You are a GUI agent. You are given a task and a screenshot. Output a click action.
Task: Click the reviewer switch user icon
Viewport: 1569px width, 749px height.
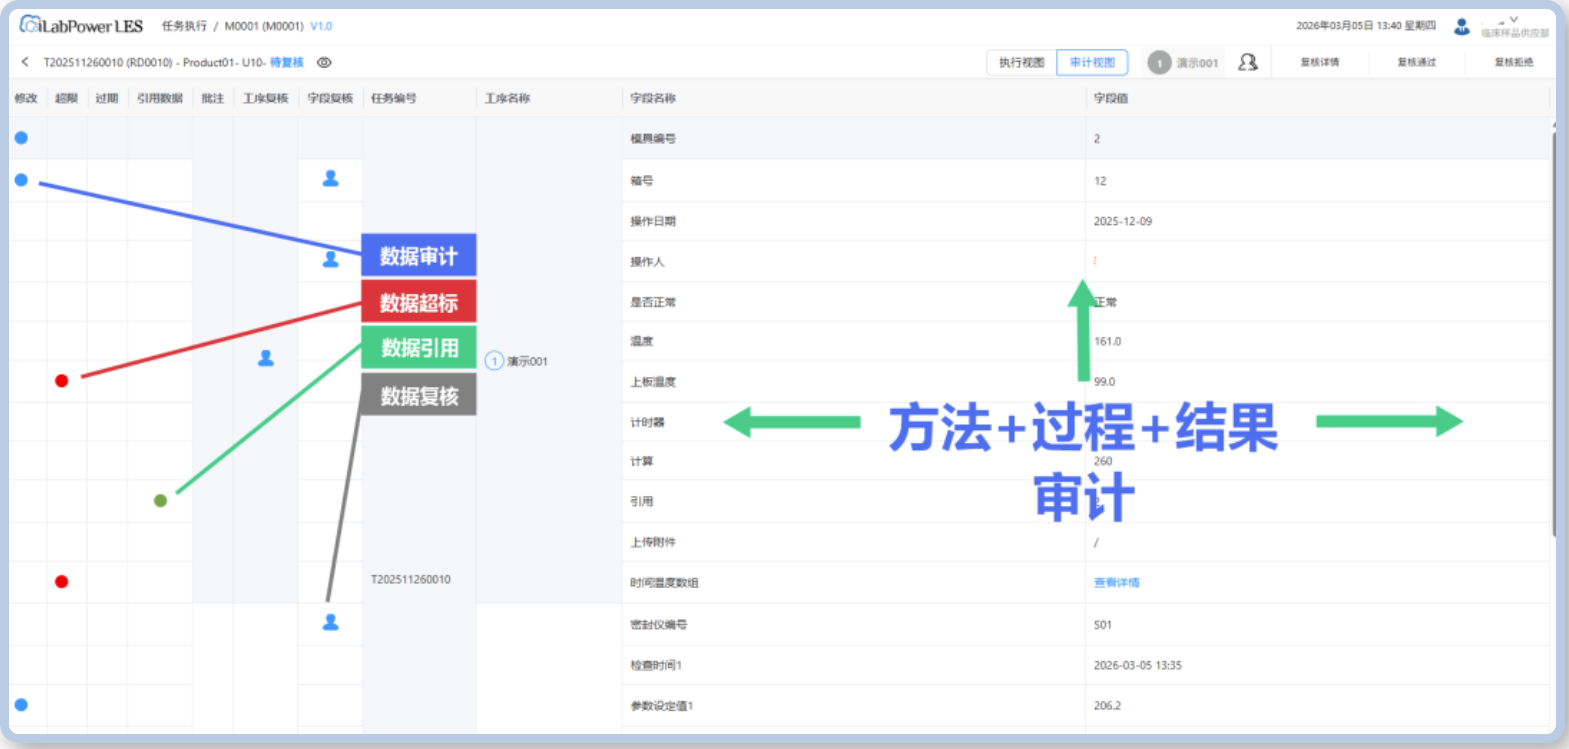click(x=1247, y=62)
